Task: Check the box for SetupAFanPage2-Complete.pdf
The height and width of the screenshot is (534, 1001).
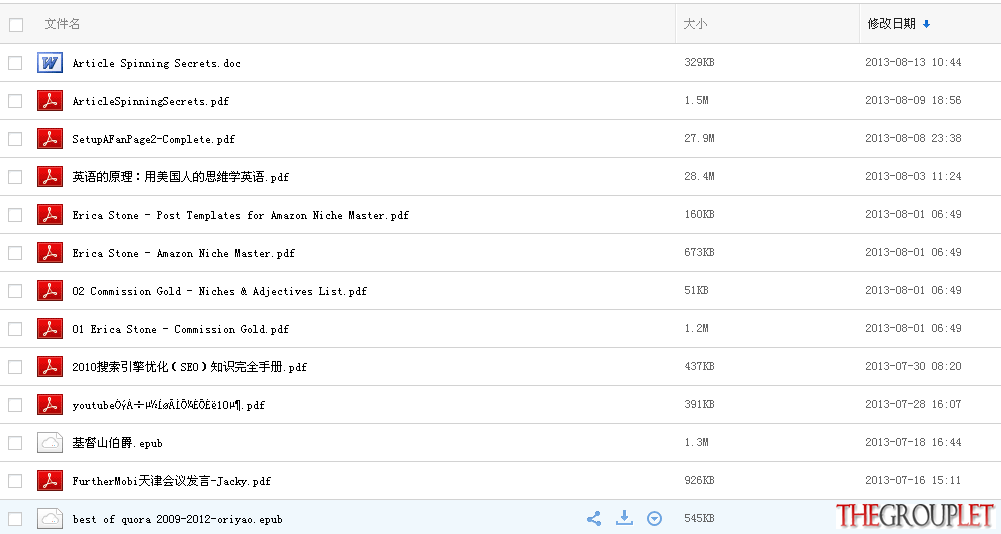Action: tap(15, 139)
